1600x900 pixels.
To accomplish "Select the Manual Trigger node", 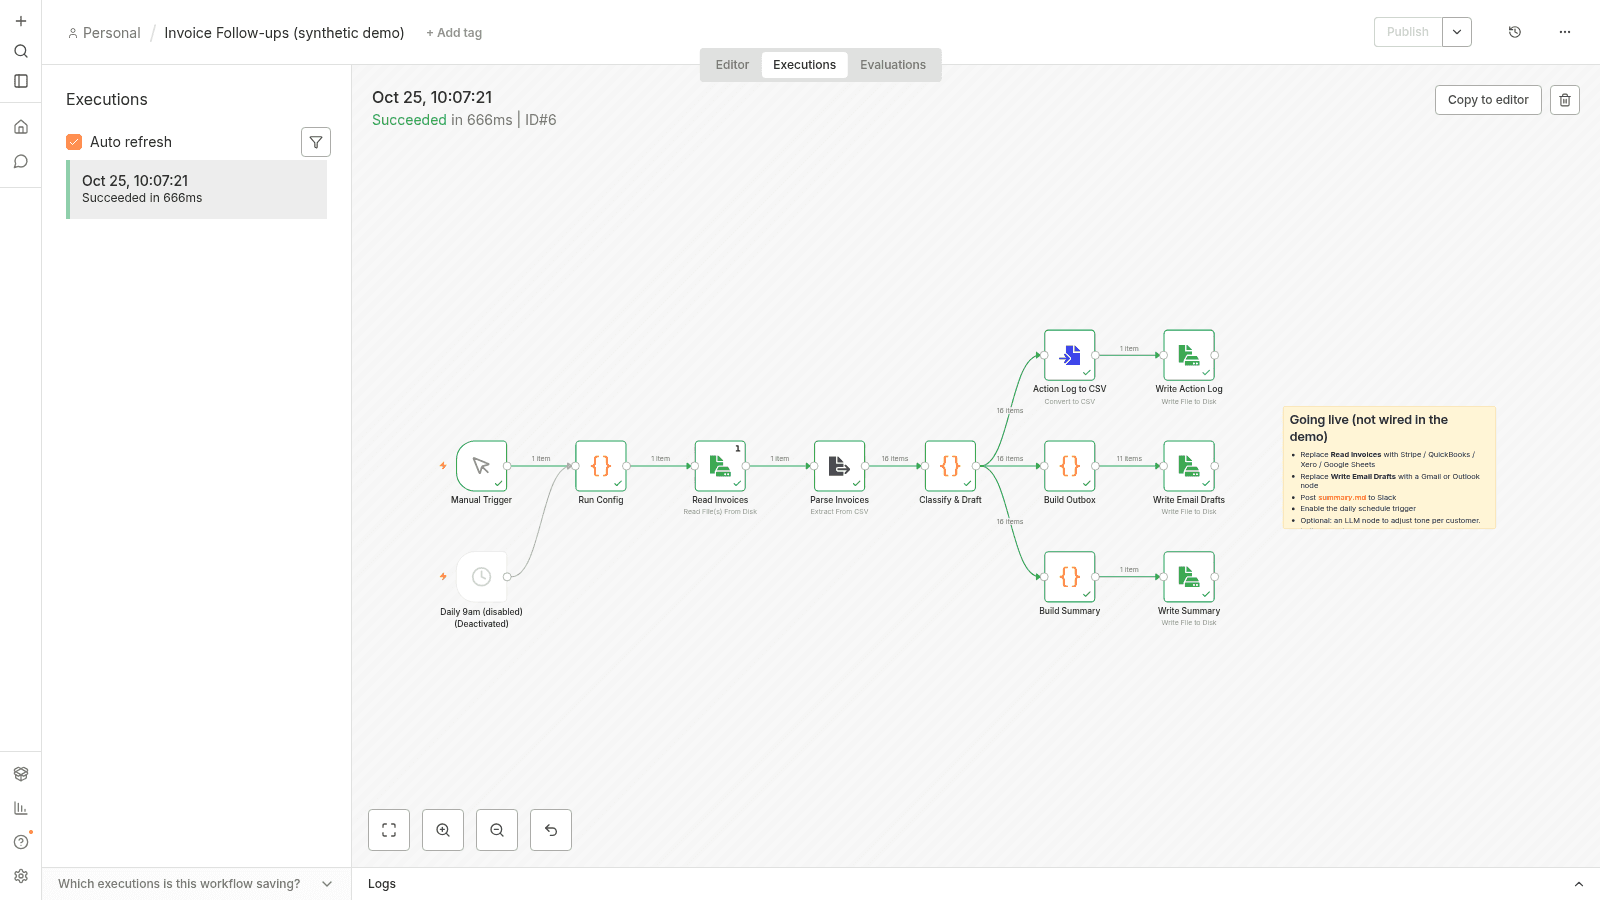I will point(482,466).
